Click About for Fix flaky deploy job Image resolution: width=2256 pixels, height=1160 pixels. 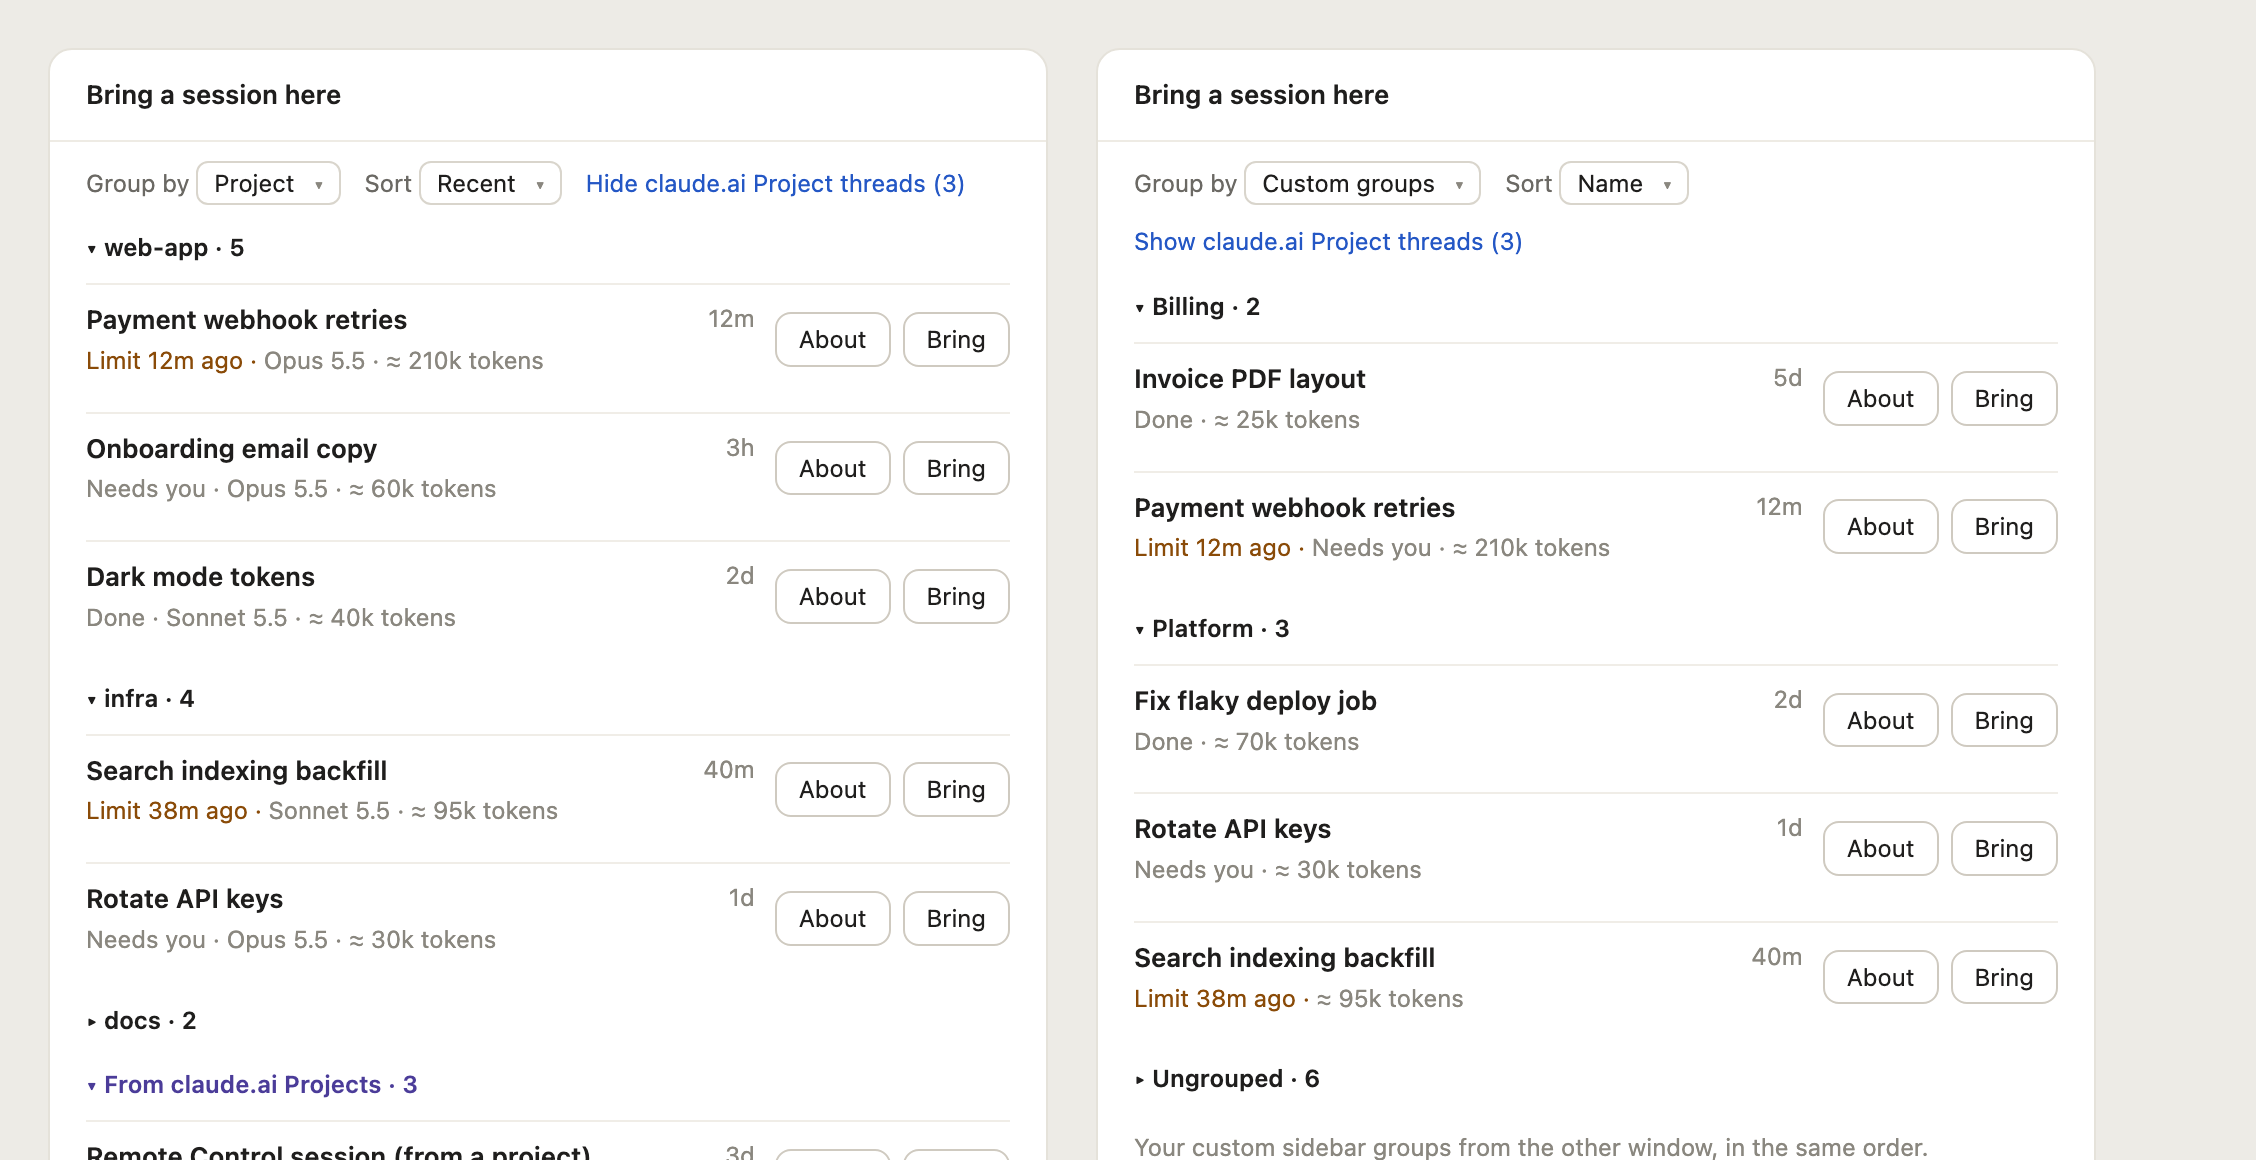point(1881,721)
